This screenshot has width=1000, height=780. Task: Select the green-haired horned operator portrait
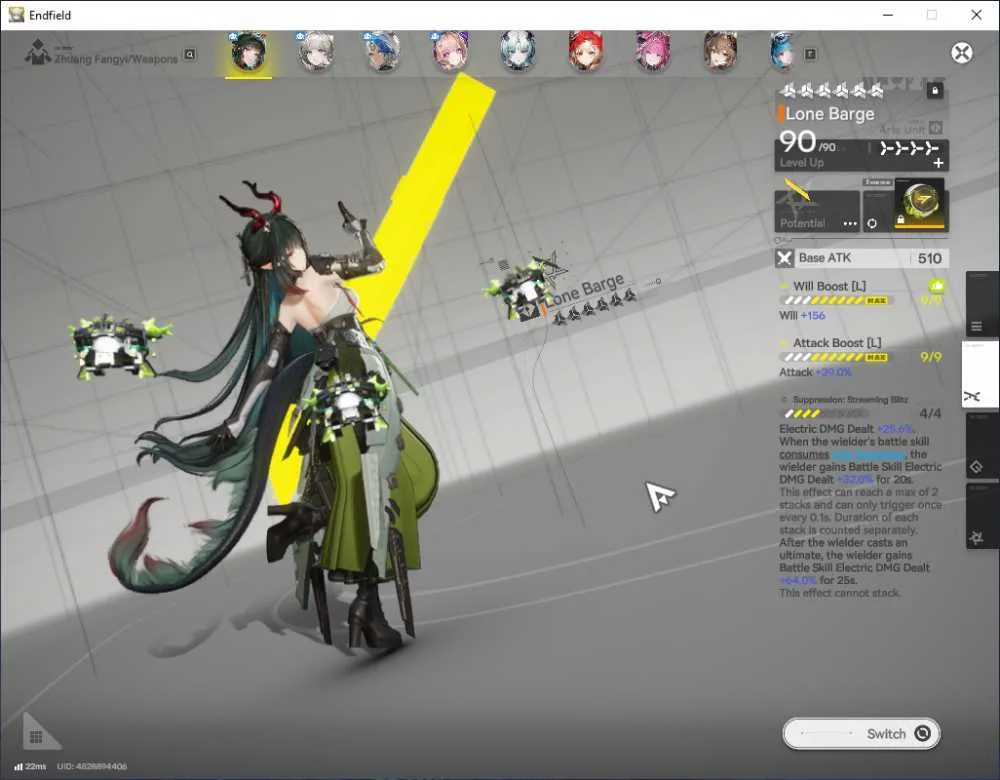249,52
